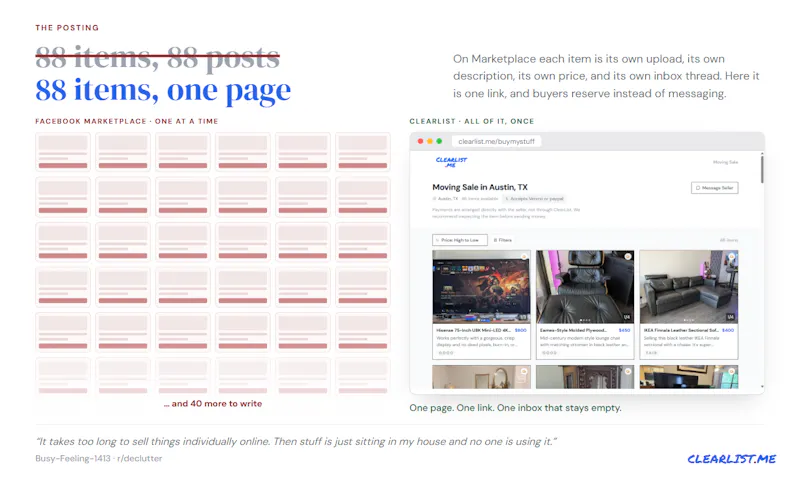Click the italic 'It takes too long' quote

click(296, 441)
